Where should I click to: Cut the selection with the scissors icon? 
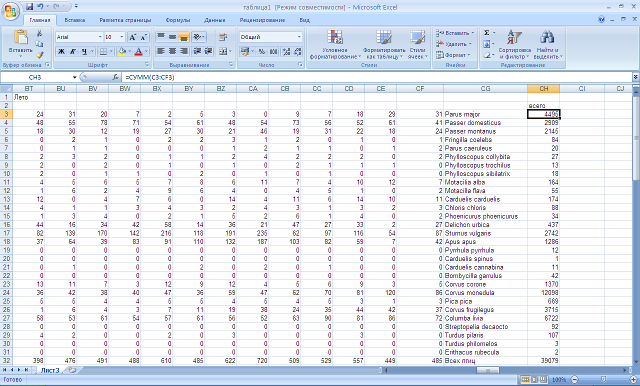(40, 33)
